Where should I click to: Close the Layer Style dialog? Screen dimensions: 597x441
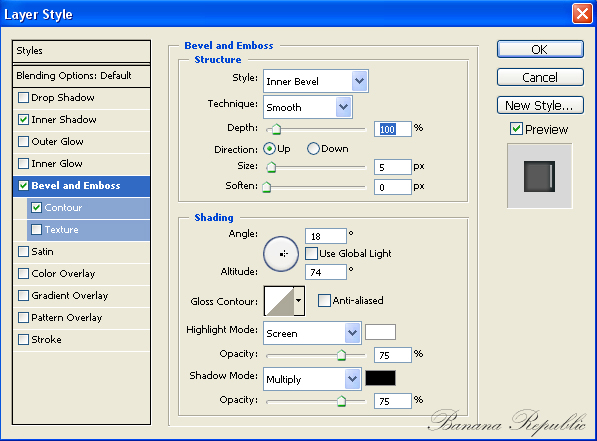click(582, 14)
